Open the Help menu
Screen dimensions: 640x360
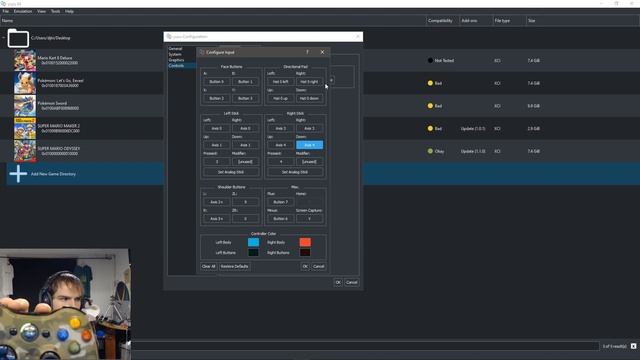click(x=69, y=11)
